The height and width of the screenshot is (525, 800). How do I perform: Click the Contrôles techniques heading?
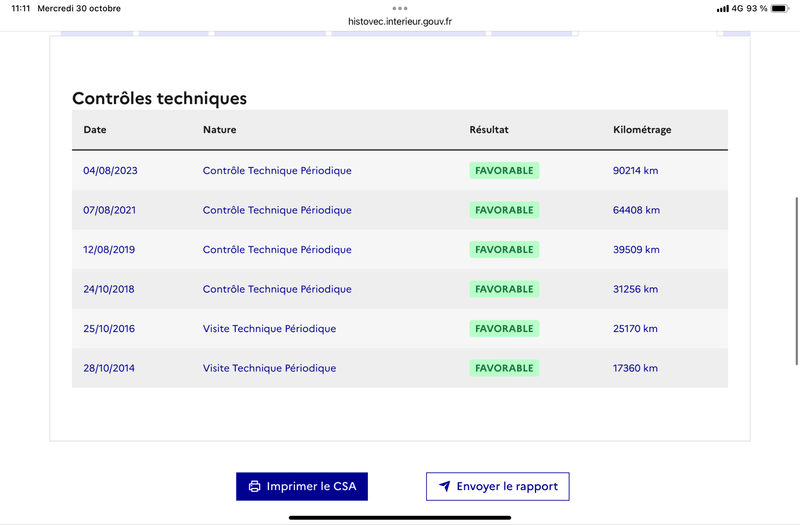point(159,98)
